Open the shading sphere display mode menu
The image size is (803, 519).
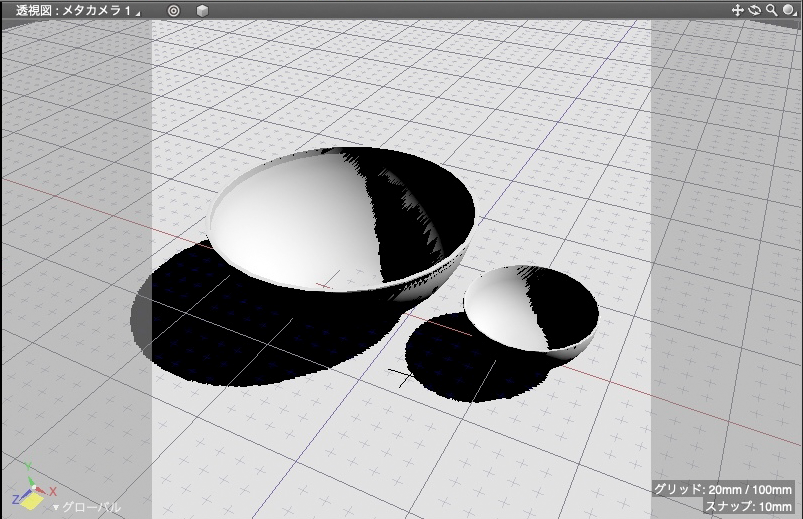790,10
